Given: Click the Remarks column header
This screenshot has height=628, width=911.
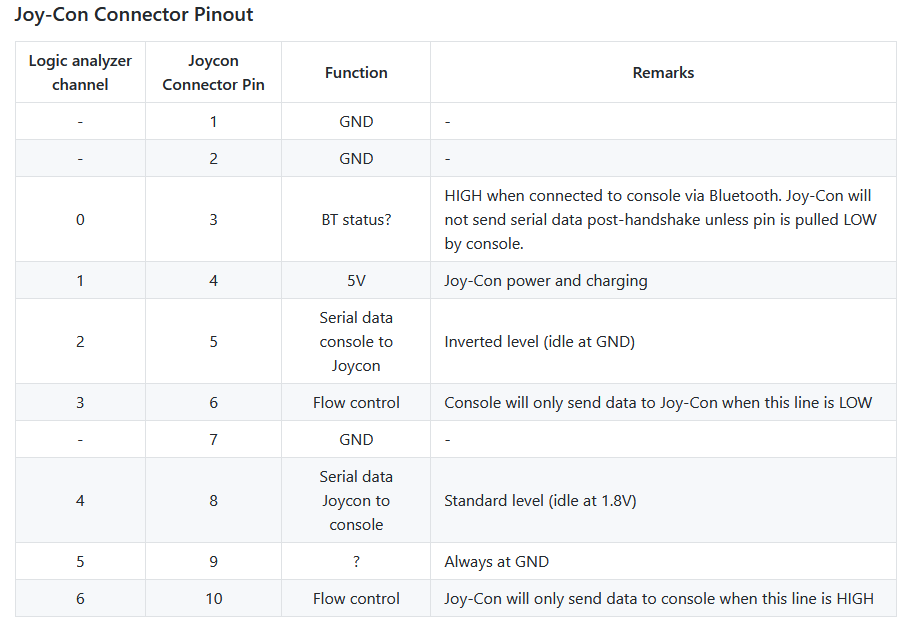Looking at the screenshot, I should 663,73.
